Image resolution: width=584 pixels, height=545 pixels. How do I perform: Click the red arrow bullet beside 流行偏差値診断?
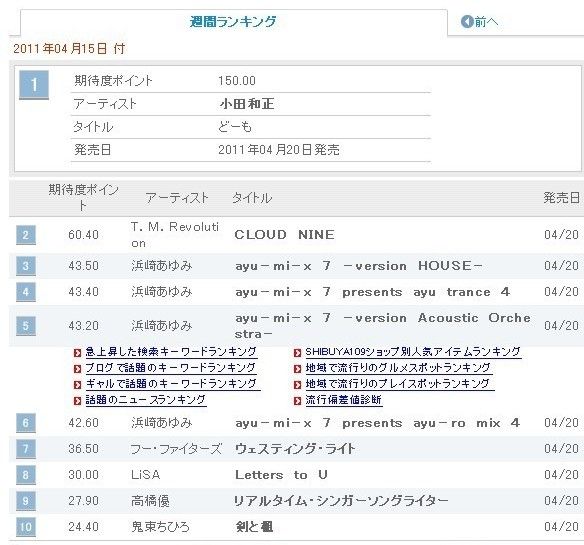(297, 401)
